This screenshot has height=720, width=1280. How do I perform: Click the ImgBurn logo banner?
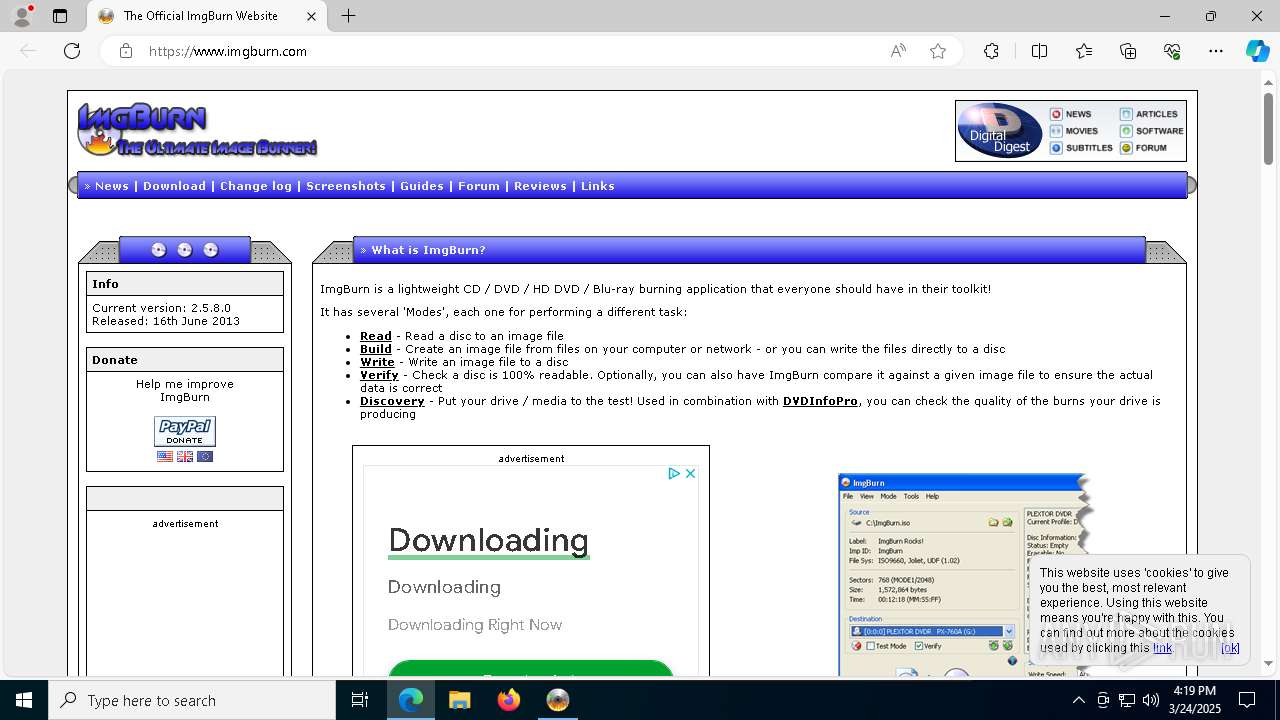[x=197, y=129]
